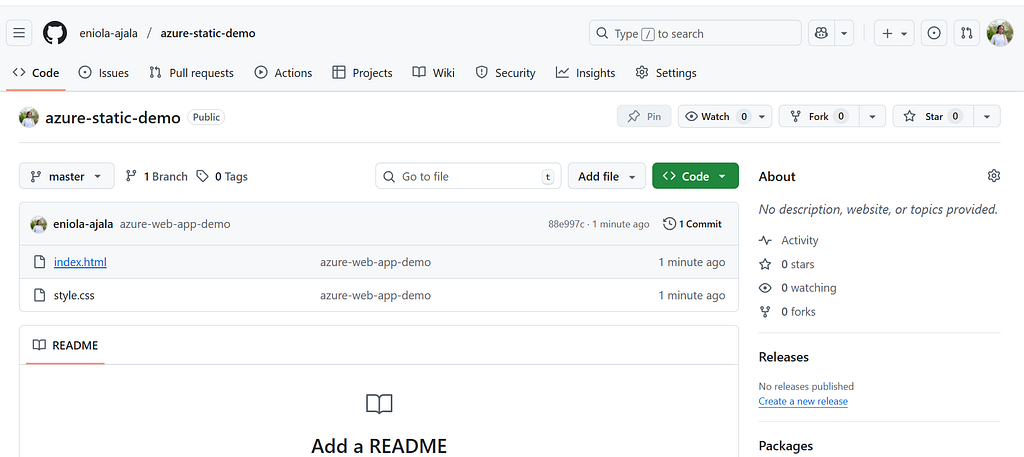Click the user profile avatar

(1000, 33)
